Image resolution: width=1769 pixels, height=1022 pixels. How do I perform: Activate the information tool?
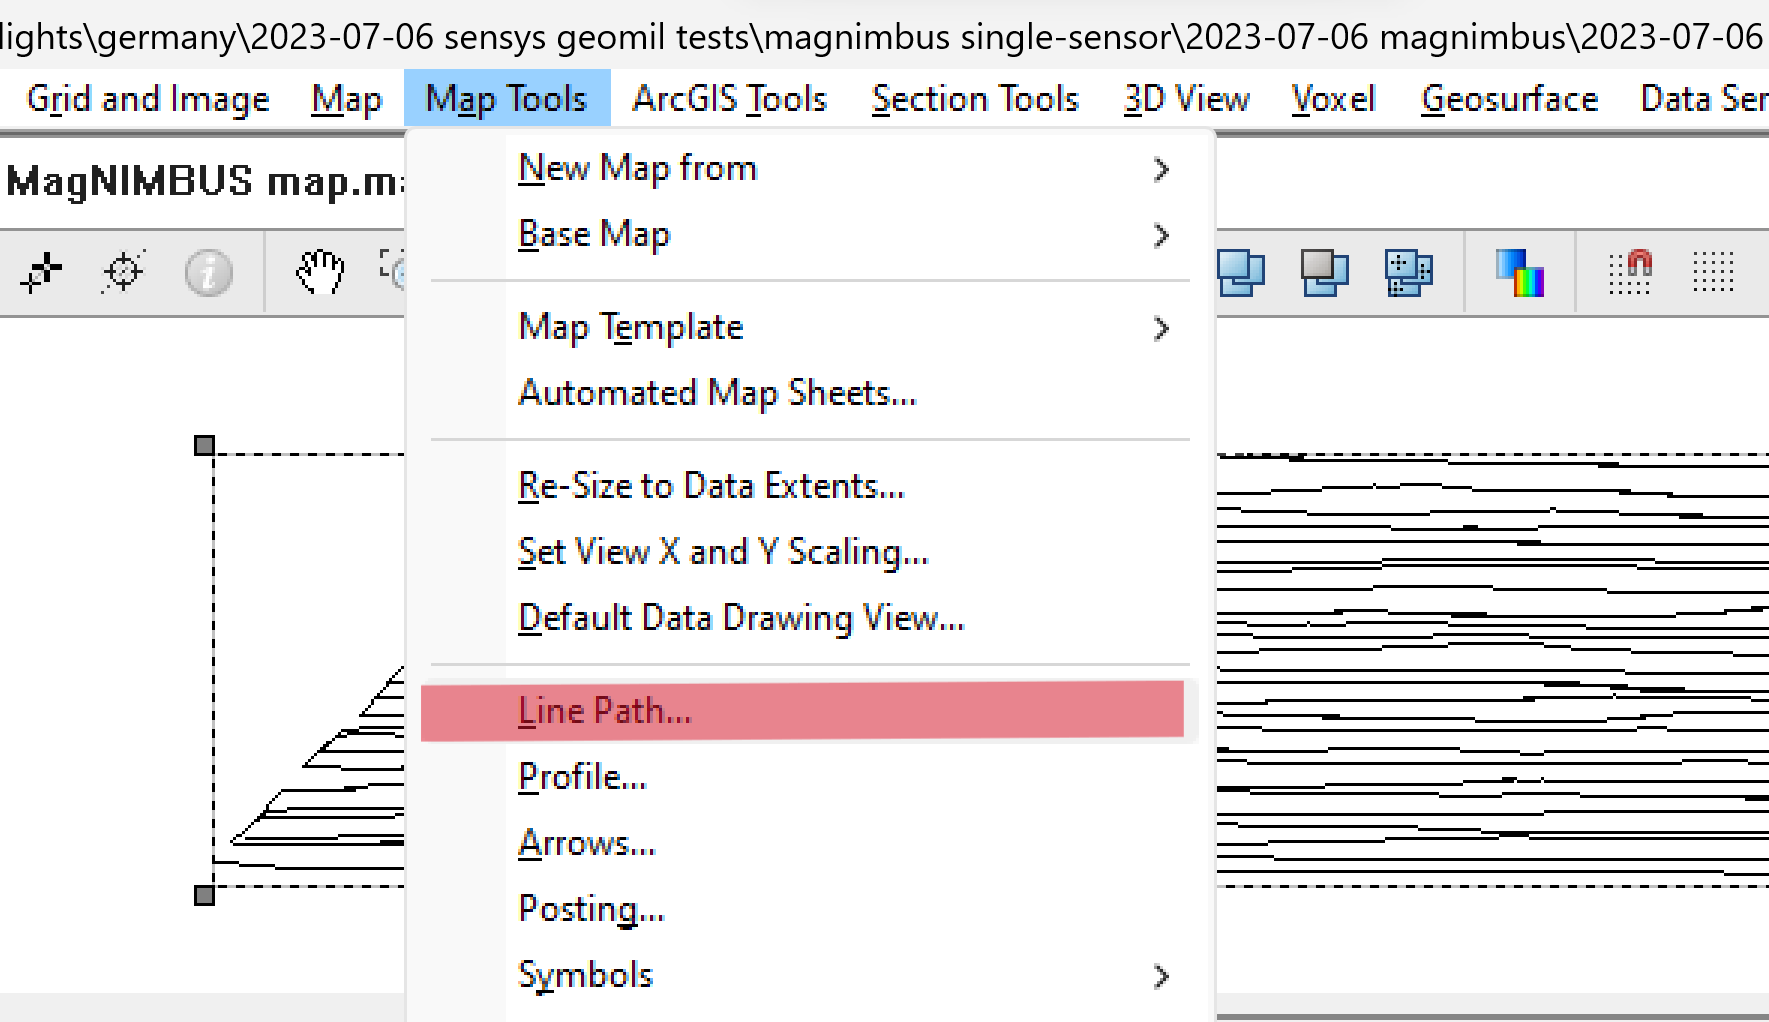pos(208,272)
